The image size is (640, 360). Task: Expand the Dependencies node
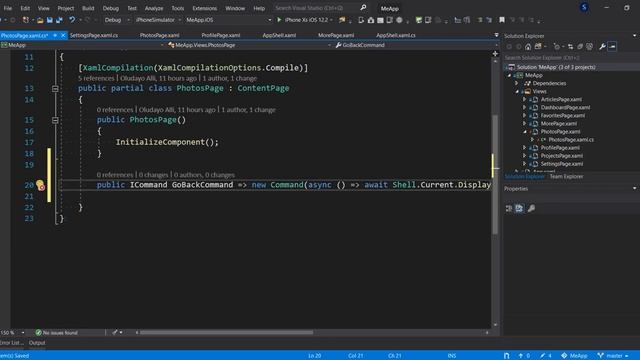516,83
